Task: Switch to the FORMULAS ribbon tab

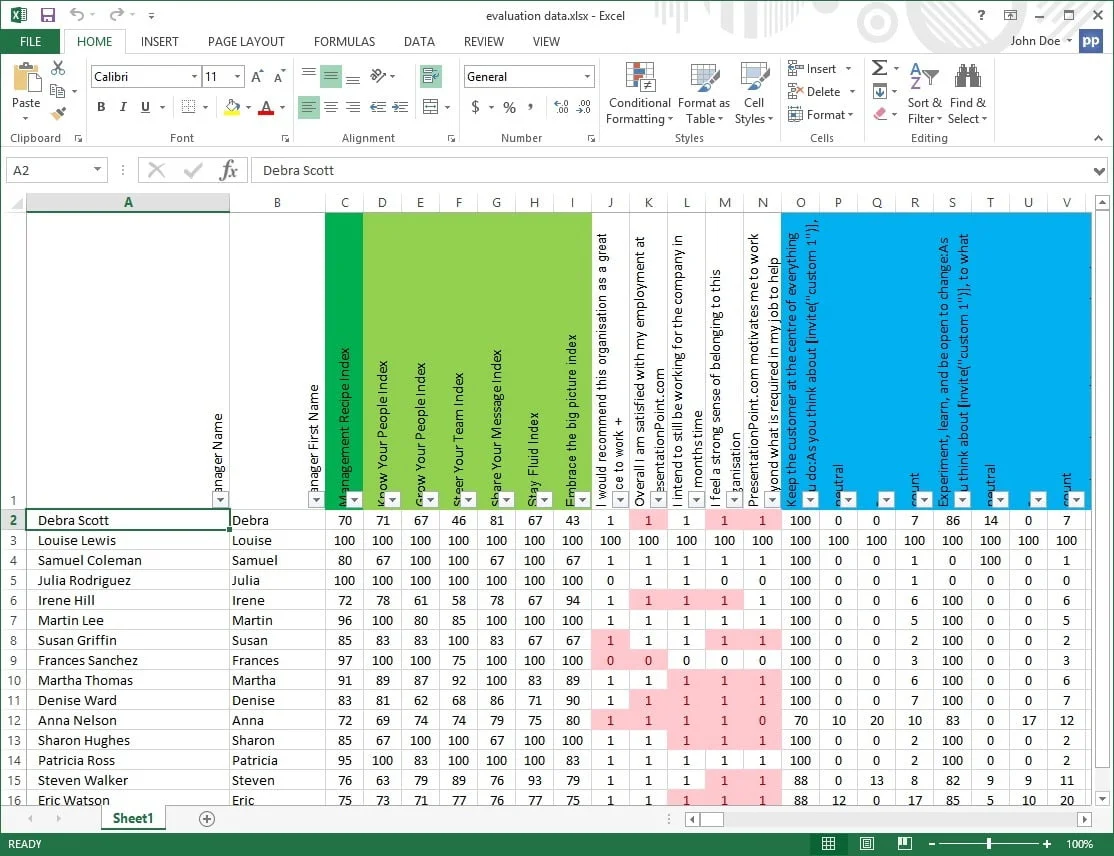Action: [344, 42]
